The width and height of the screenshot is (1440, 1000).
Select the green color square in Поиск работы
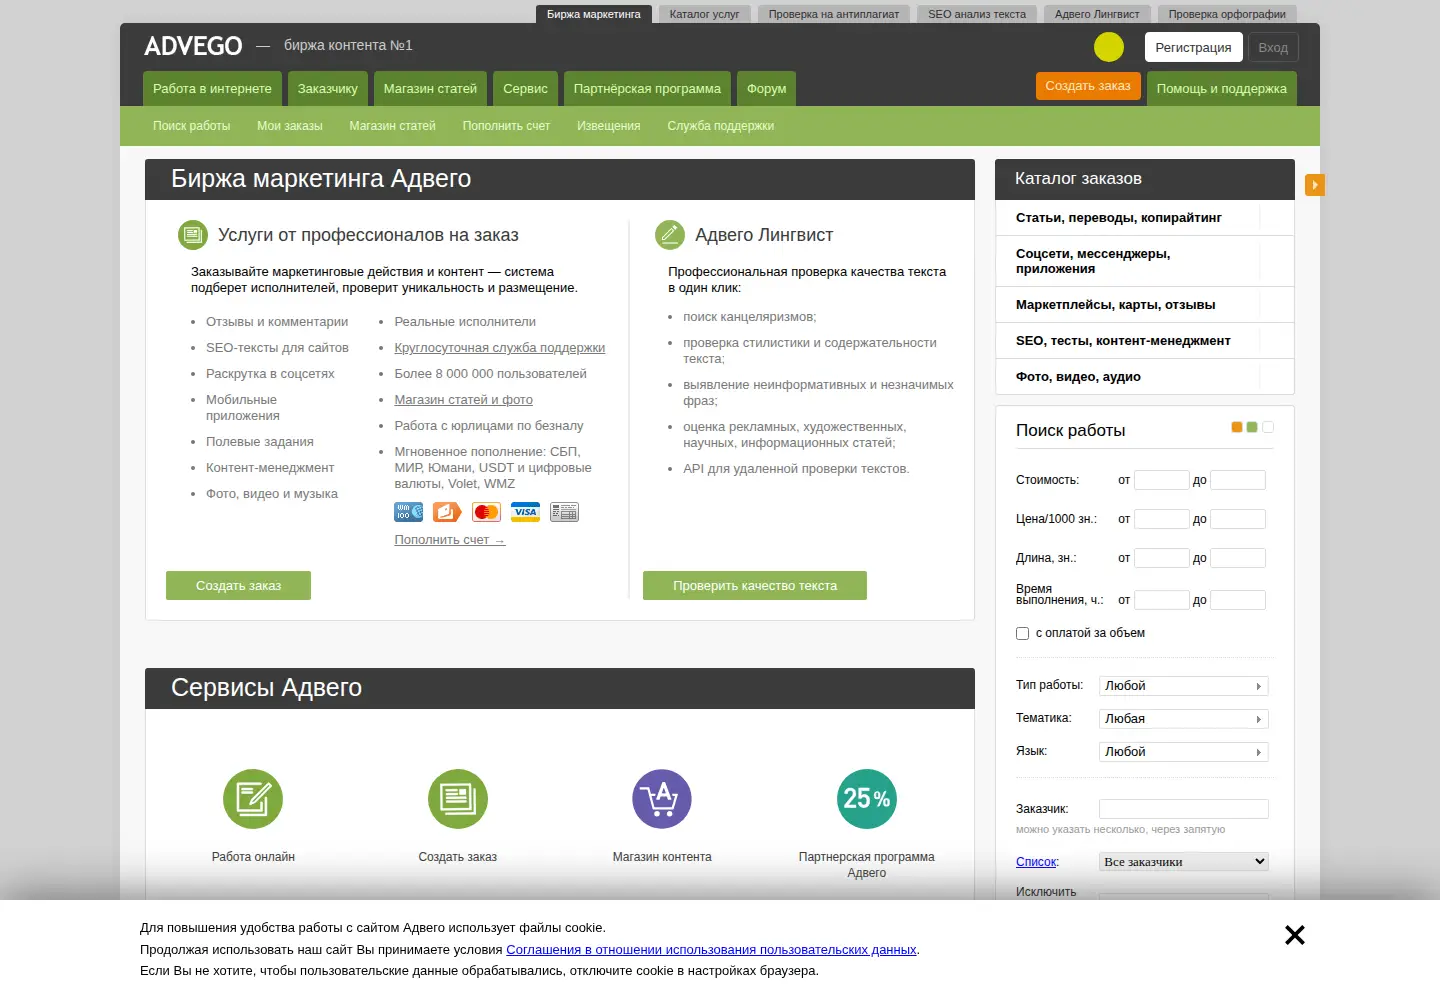pyautogui.click(x=1252, y=427)
